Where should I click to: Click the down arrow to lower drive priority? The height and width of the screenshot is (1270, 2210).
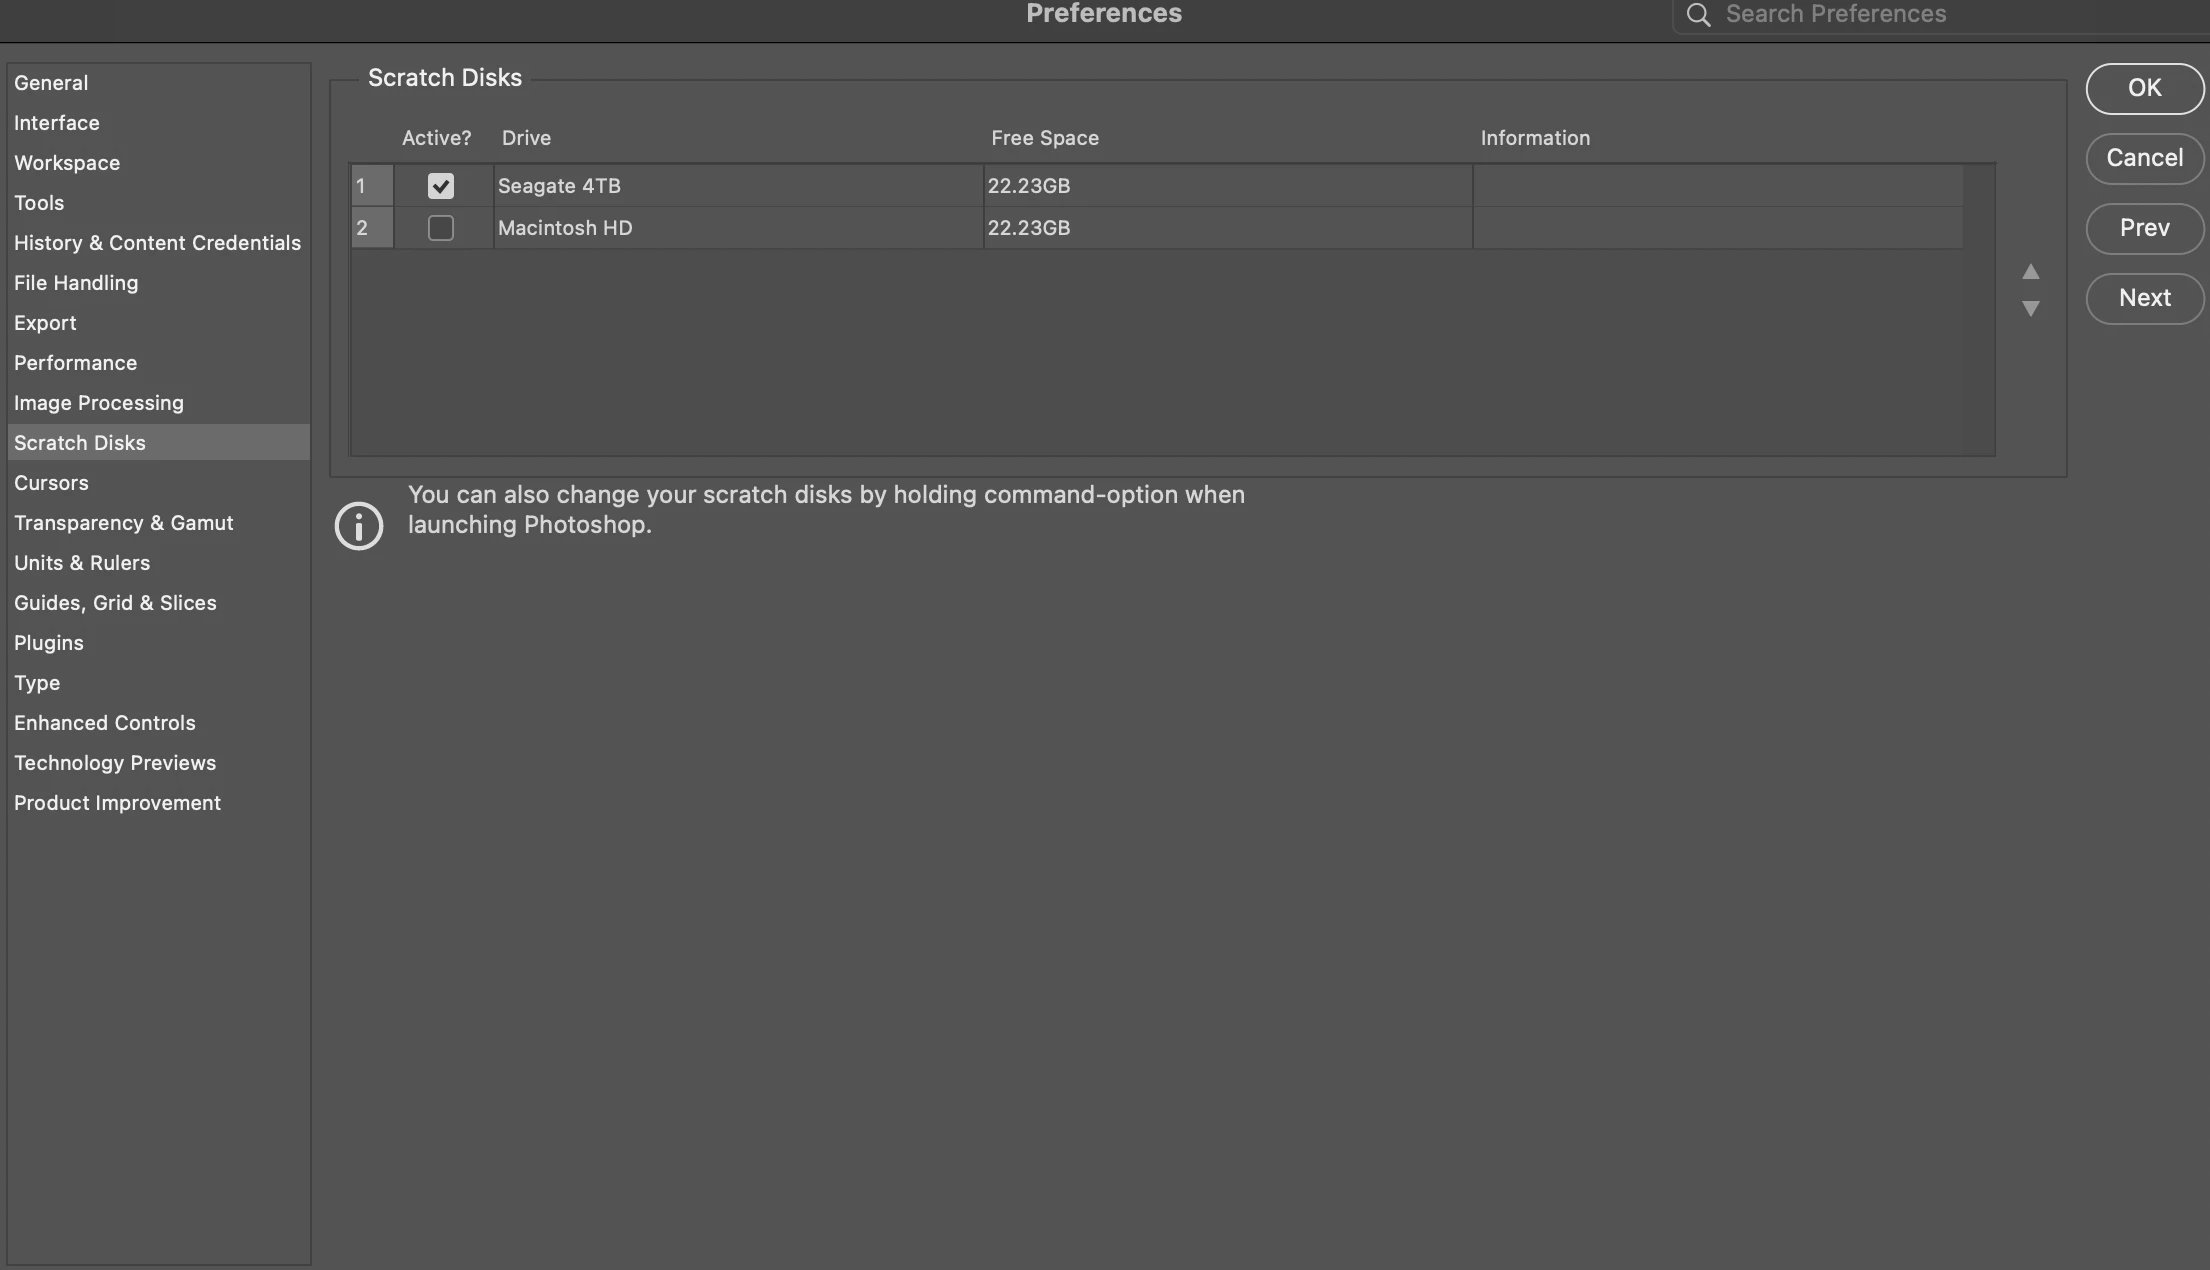pos(2030,309)
